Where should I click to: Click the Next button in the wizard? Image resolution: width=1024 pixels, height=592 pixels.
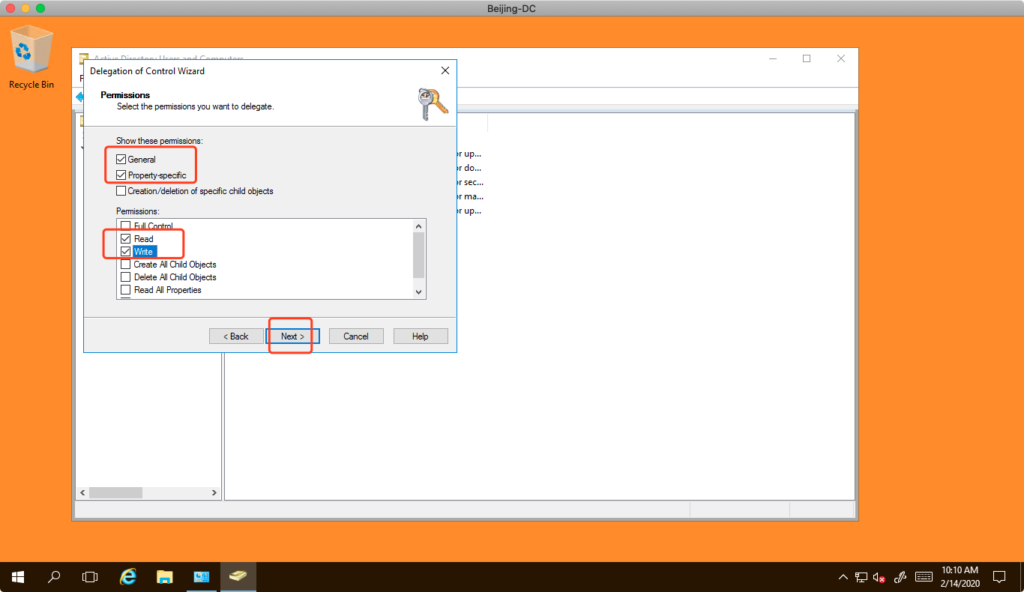click(292, 336)
